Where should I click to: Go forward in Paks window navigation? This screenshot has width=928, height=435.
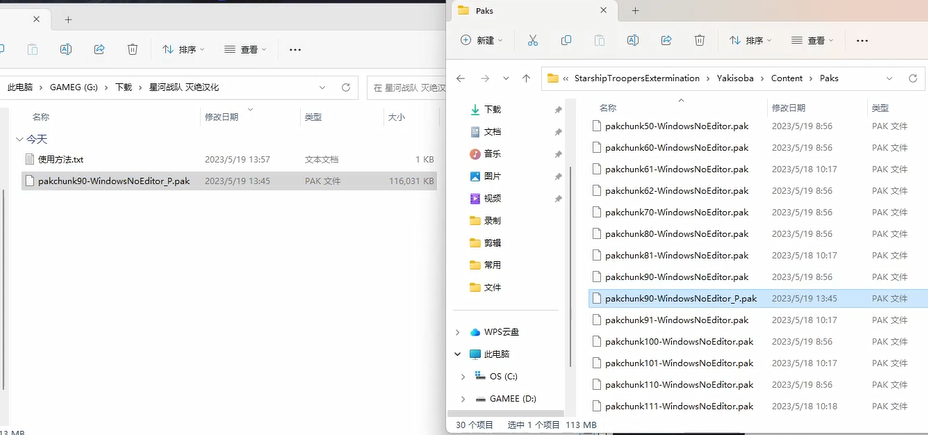click(485, 78)
